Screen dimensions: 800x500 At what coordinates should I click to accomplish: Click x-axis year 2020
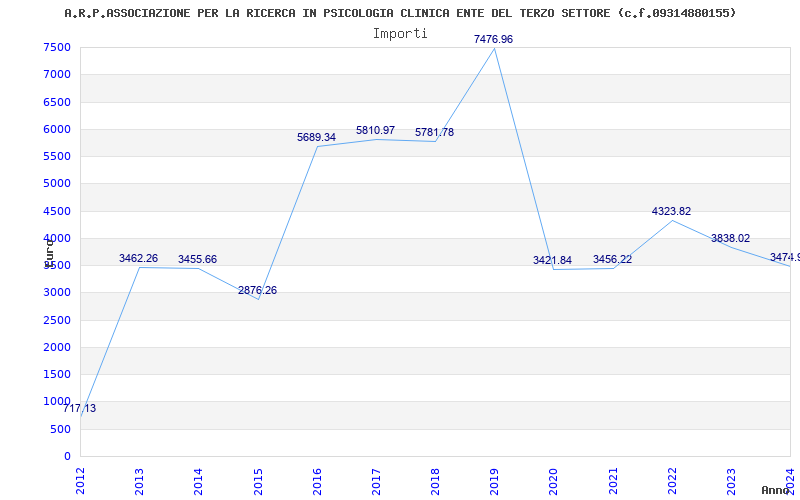click(x=554, y=481)
